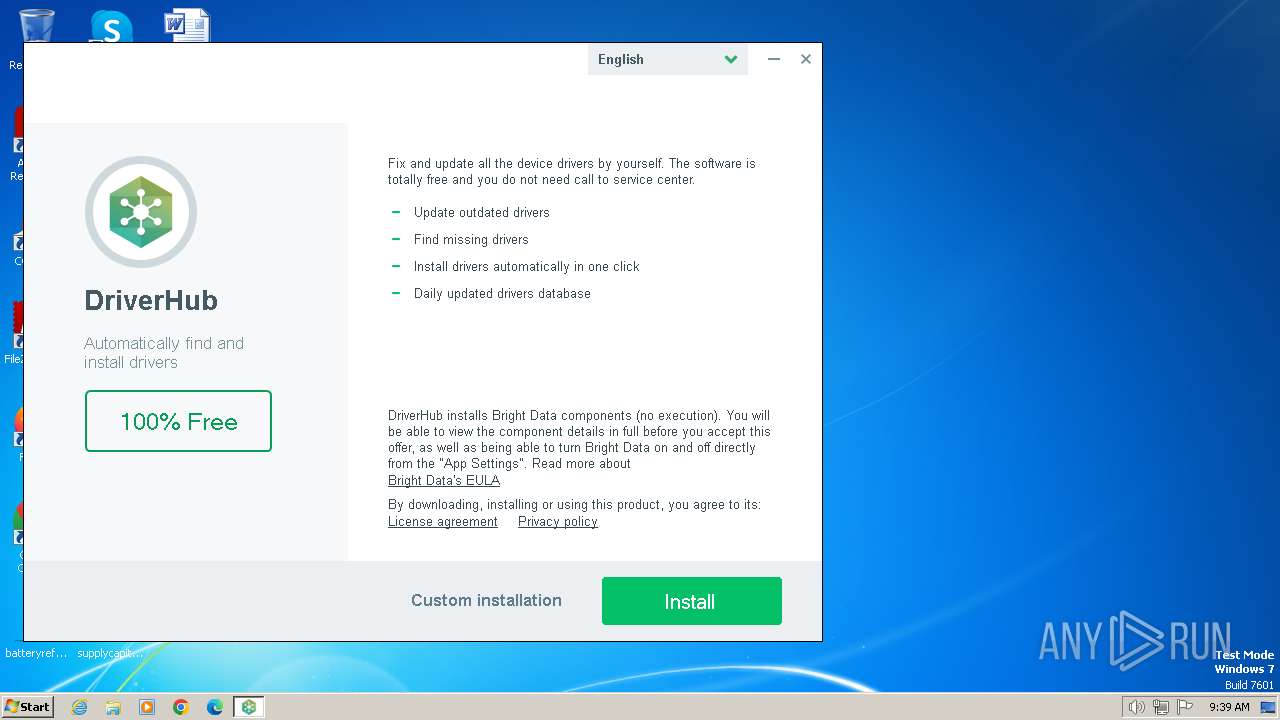The width and height of the screenshot is (1280, 720).
Task: Open Bright Data's EULA link
Action: (444, 480)
